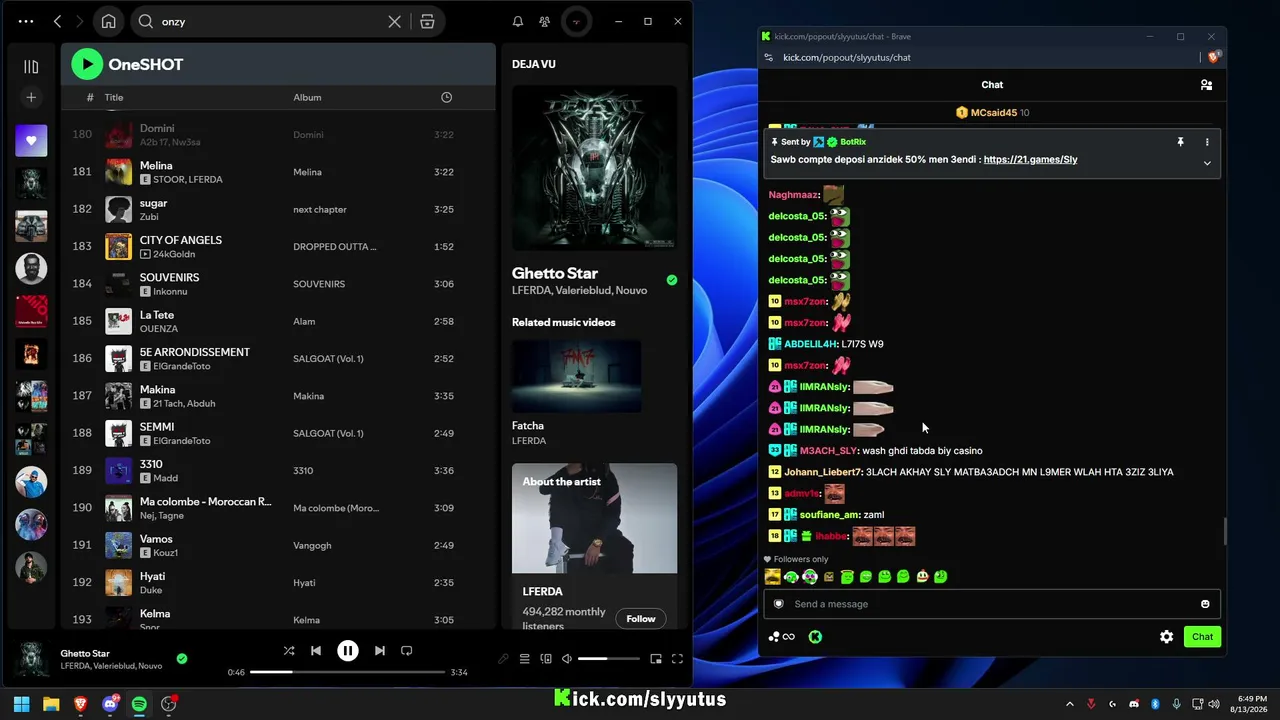Open Friend Activity in Spotify
The height and width of the screenshot is (720, 1280).
[544, 21]
